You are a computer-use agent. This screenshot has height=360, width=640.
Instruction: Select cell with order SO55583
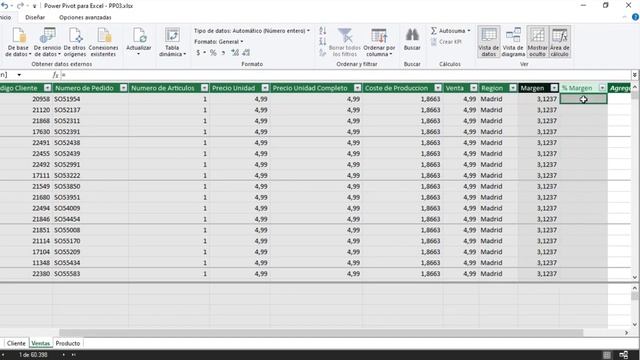[x=91, y=274]
